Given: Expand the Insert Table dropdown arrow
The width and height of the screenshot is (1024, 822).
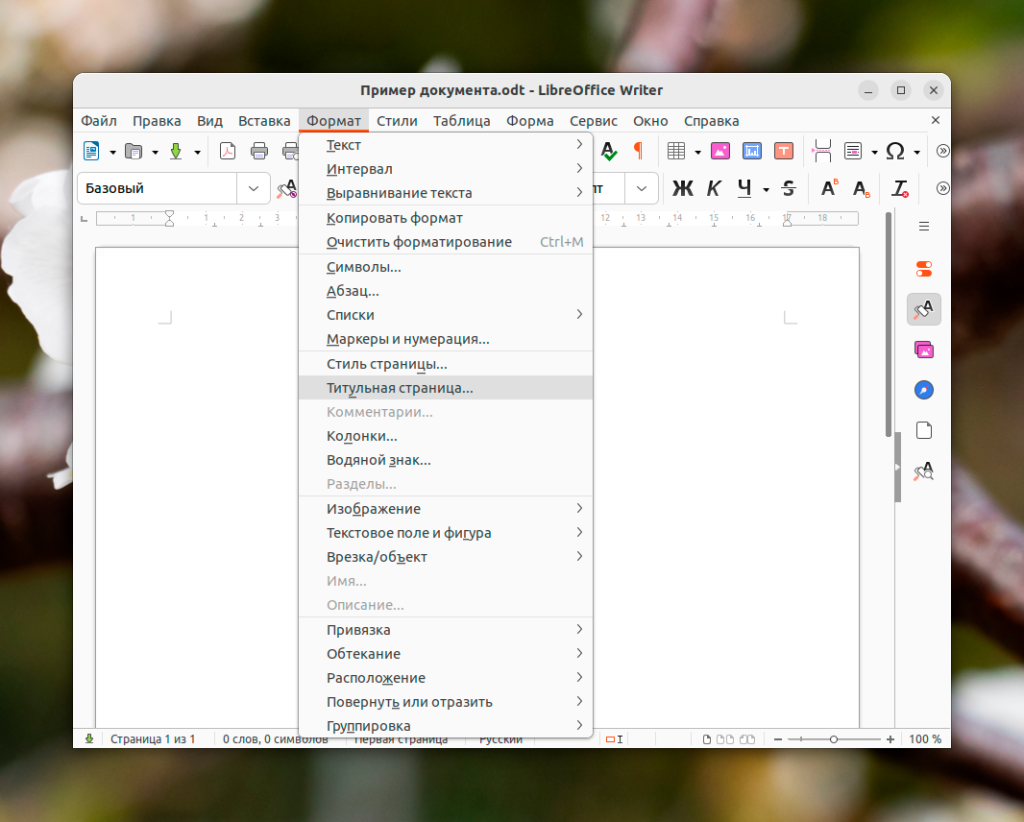Looking at the screenshot, I should click(697, 152).
